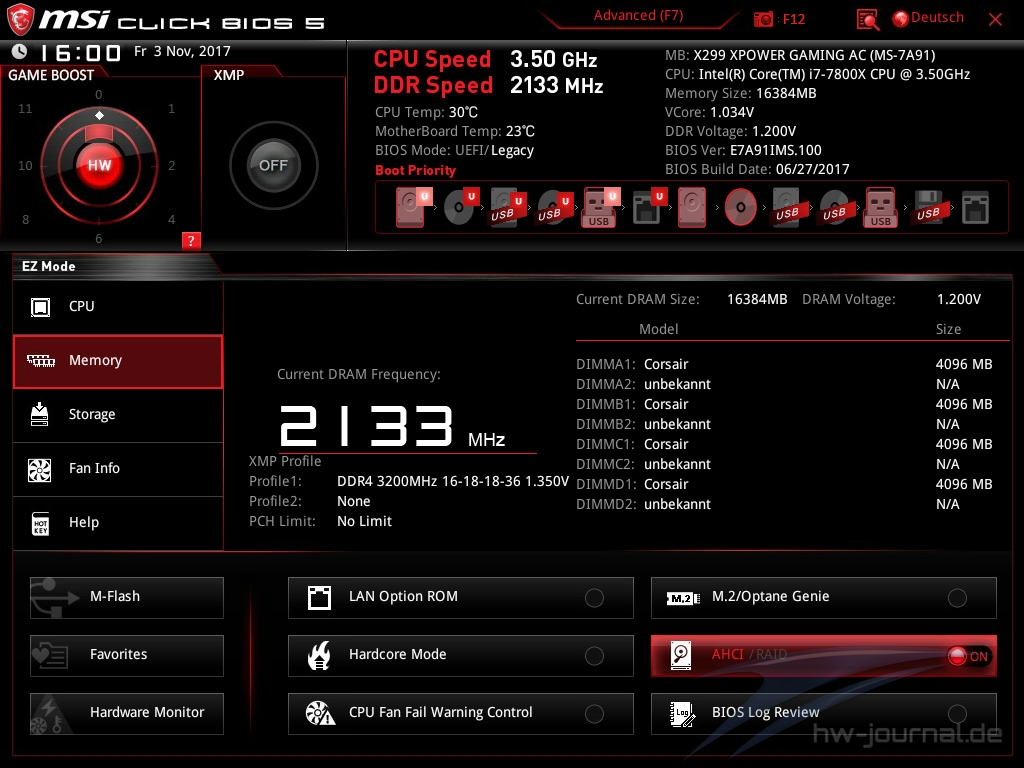Open Hardware Monitor
Image resolution: width=1024 pixels, height=768 pixels.
127,714
